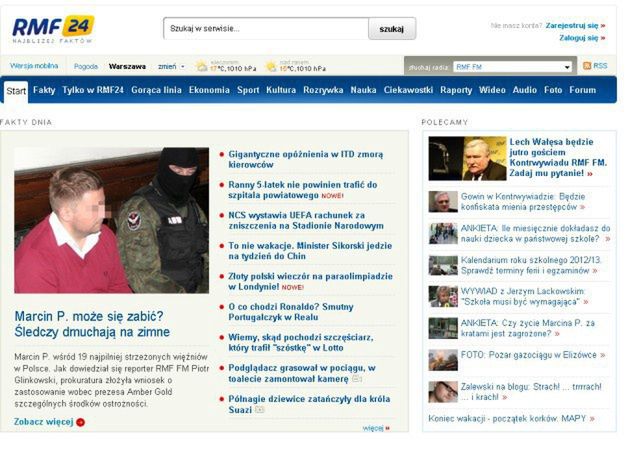Open ANKIETA about państwowej szkole costs
Image resolution: width=630 pixels, height=450 pixels.
pos(536,233)
